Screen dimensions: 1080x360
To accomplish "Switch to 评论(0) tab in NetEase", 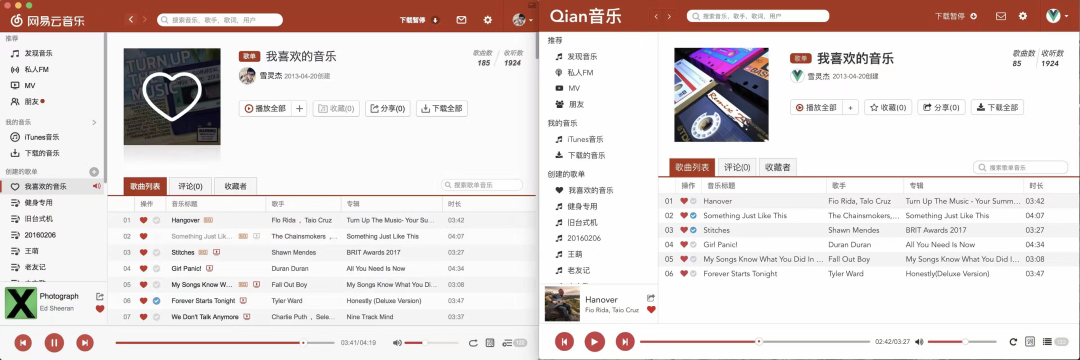I will tap(190, 186).
